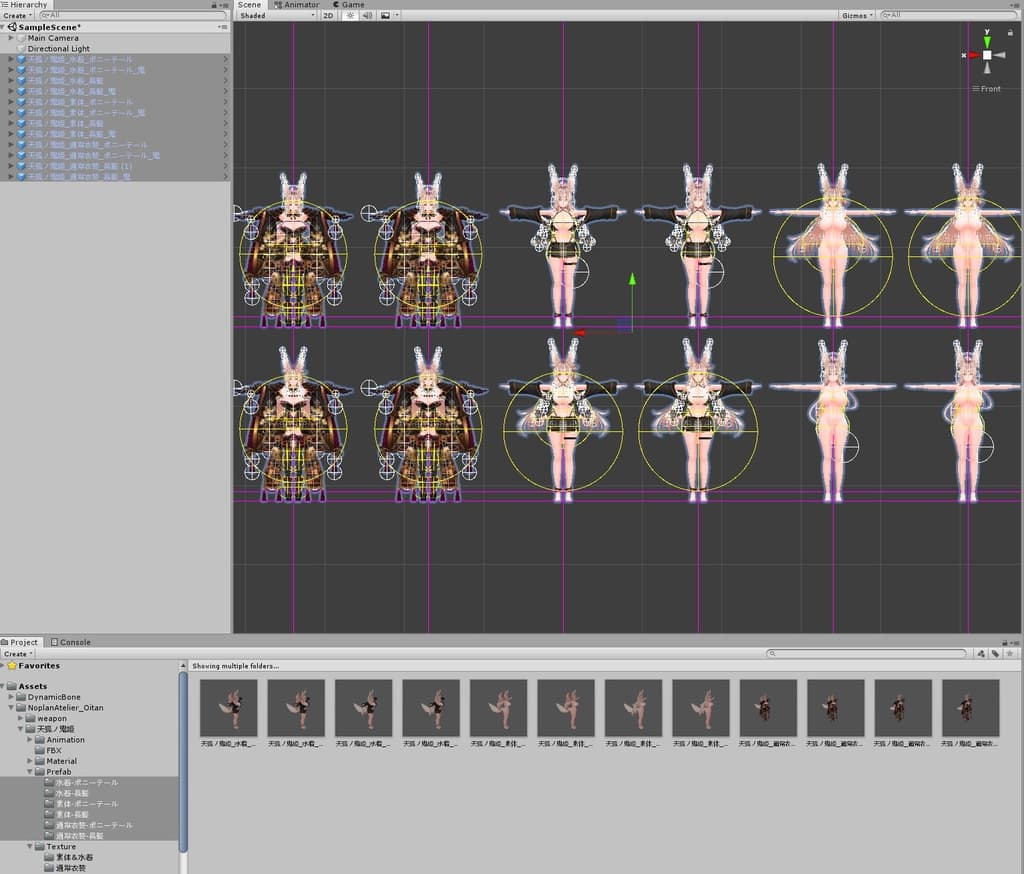
Task: Toggle scene audio speaker icon
Action: (367, 16)
